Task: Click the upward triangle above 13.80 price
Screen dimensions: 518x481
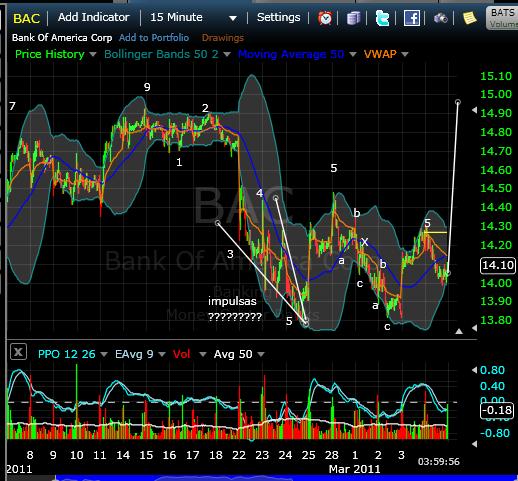Action: (x=459, y=331)
